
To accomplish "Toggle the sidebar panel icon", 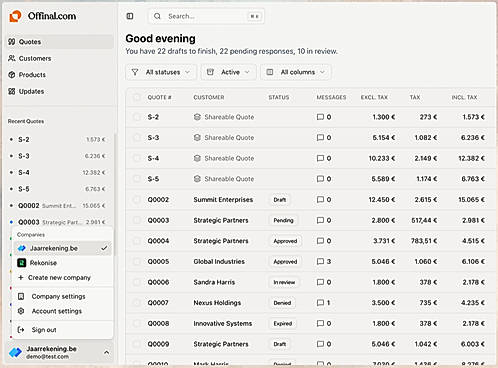I will (x=130, y=16).
